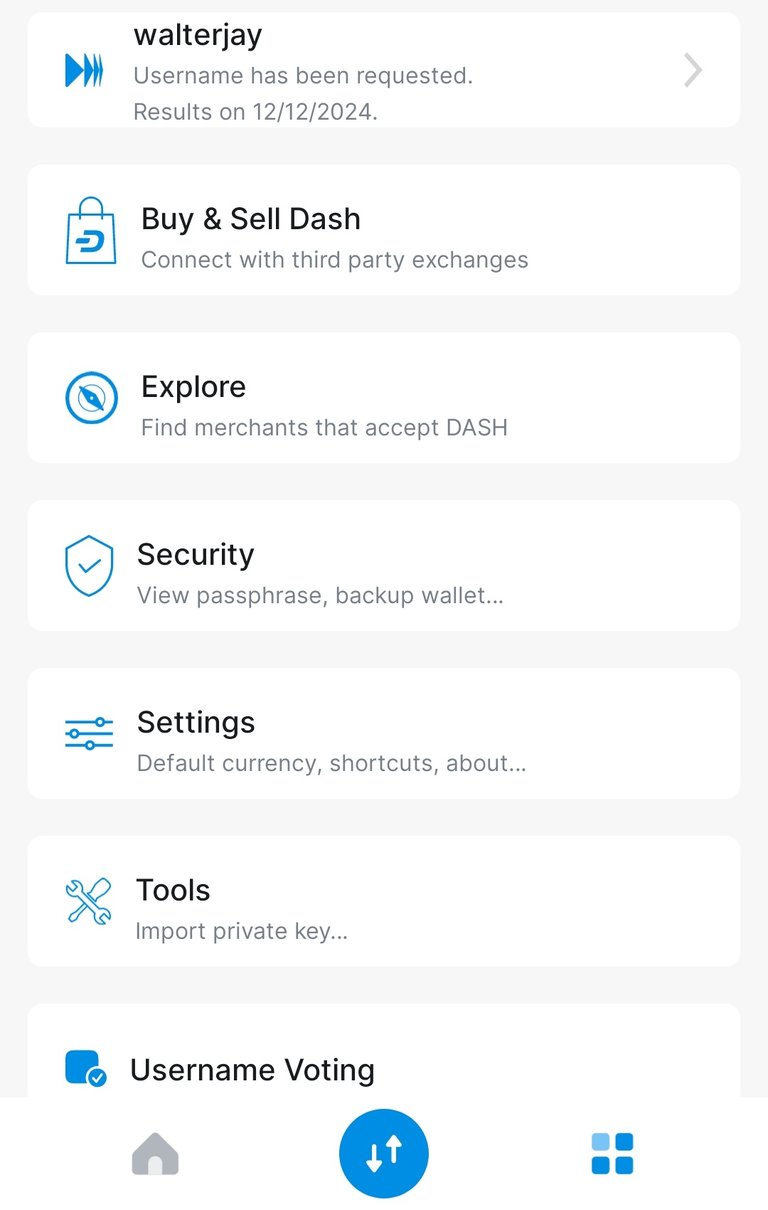Image resolution: width=768 pixels, height=1210 pixels.
Task: Tap 'Connect with third party exchanges' subtitle
Action: point(335,260)
